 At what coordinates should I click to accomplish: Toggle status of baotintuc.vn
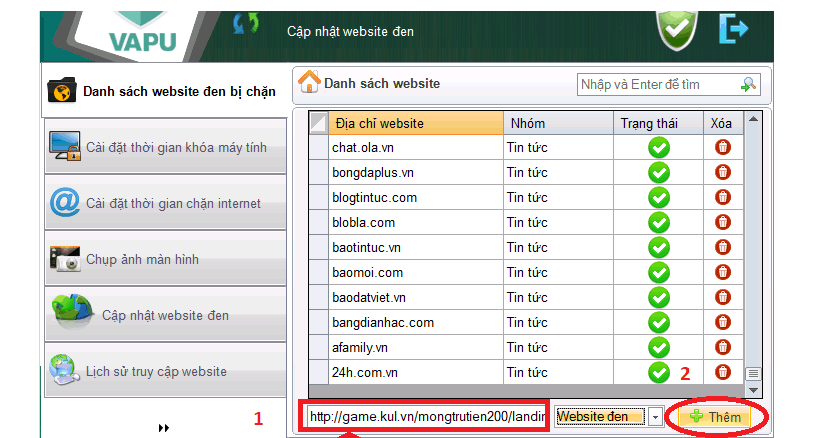[659, 247]
